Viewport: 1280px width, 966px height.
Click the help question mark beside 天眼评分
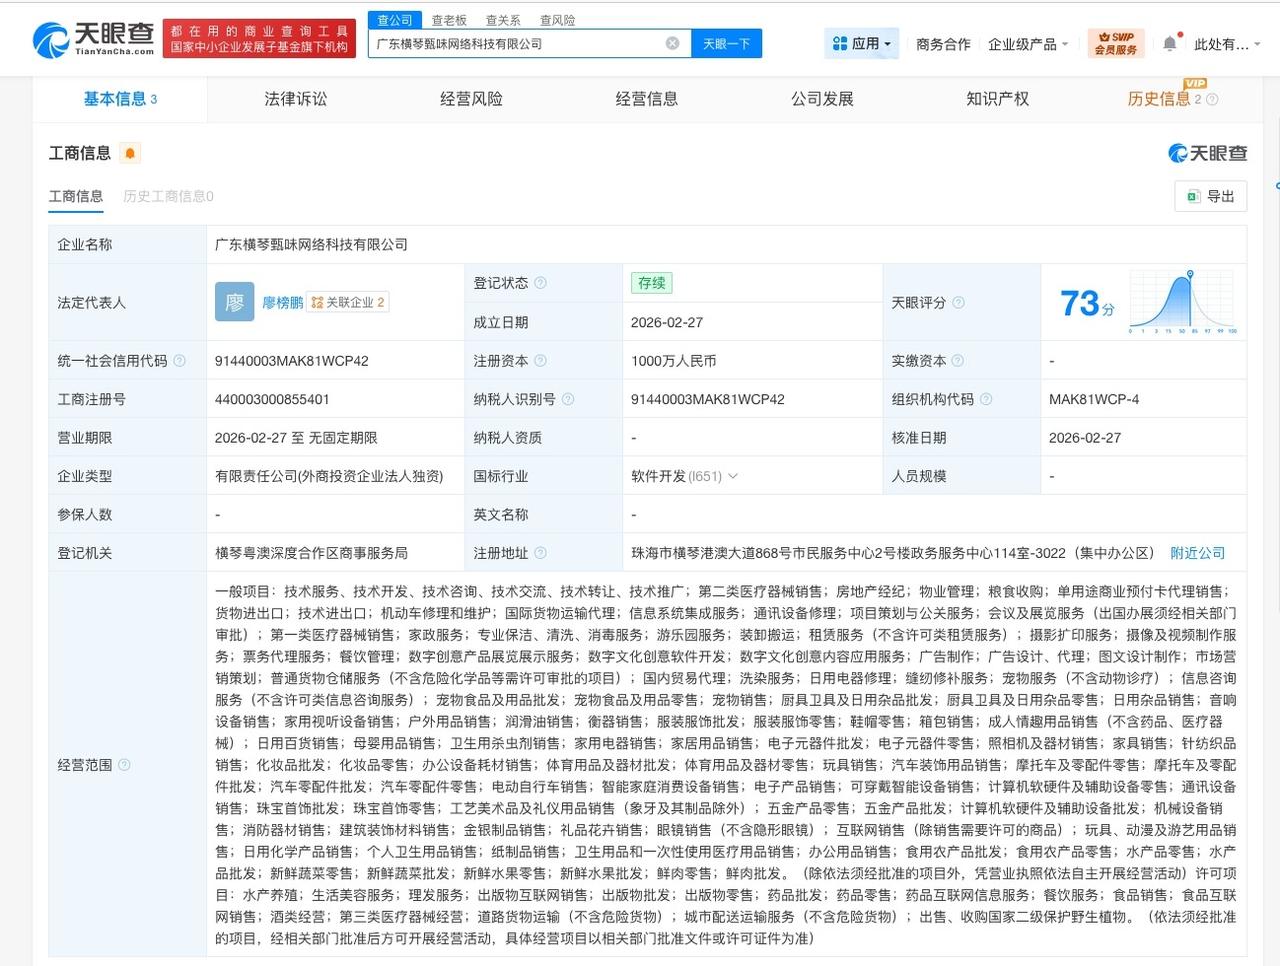(957, 302)
